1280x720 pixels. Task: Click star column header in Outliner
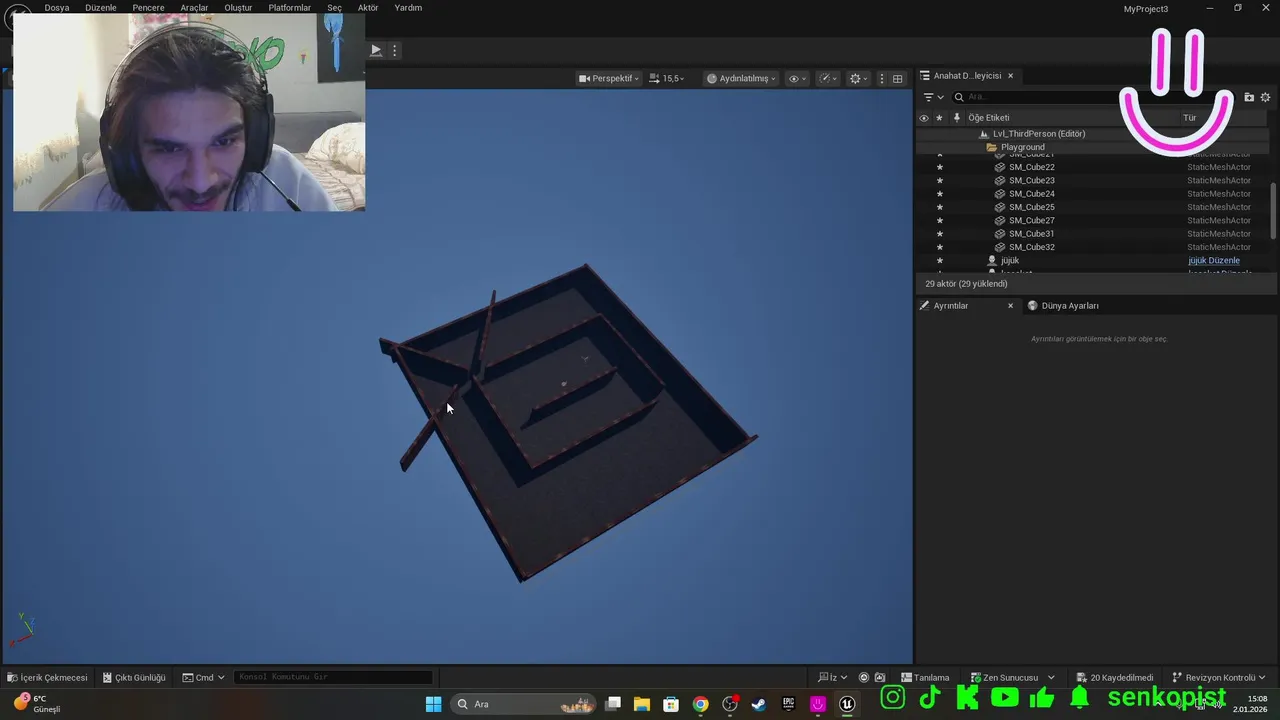939,118
